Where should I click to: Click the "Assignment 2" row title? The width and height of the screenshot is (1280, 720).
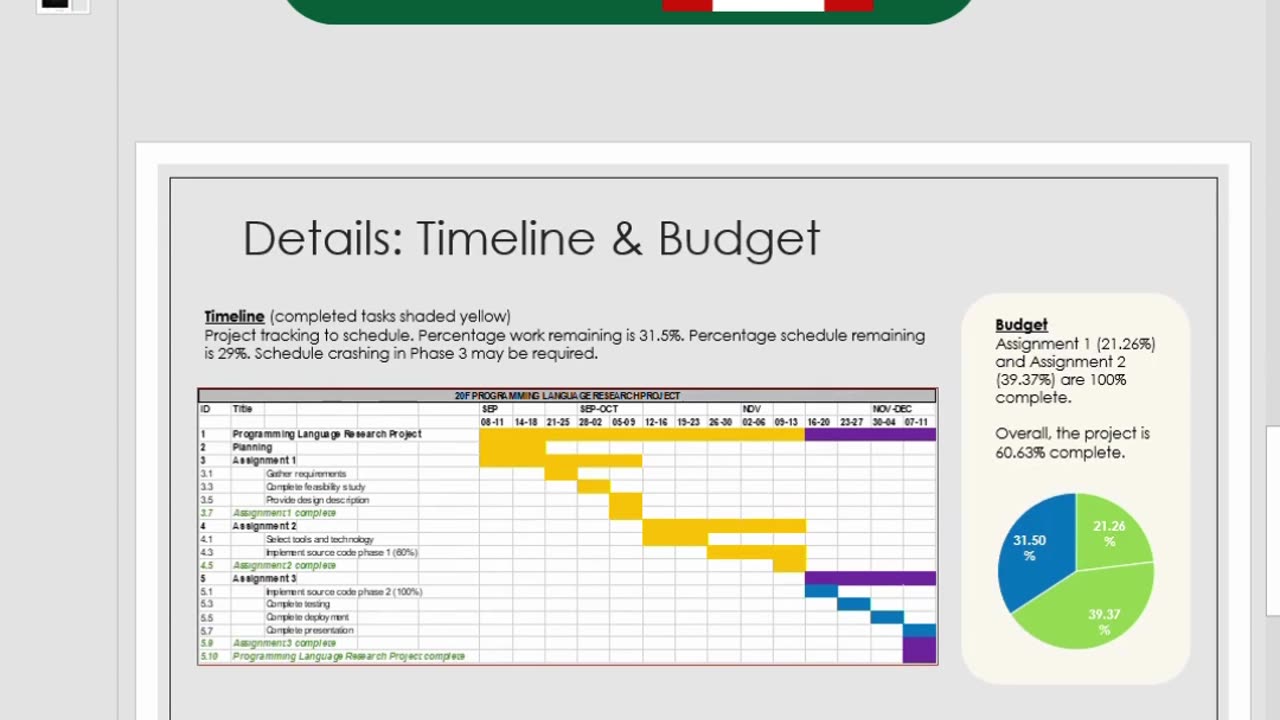264,526
